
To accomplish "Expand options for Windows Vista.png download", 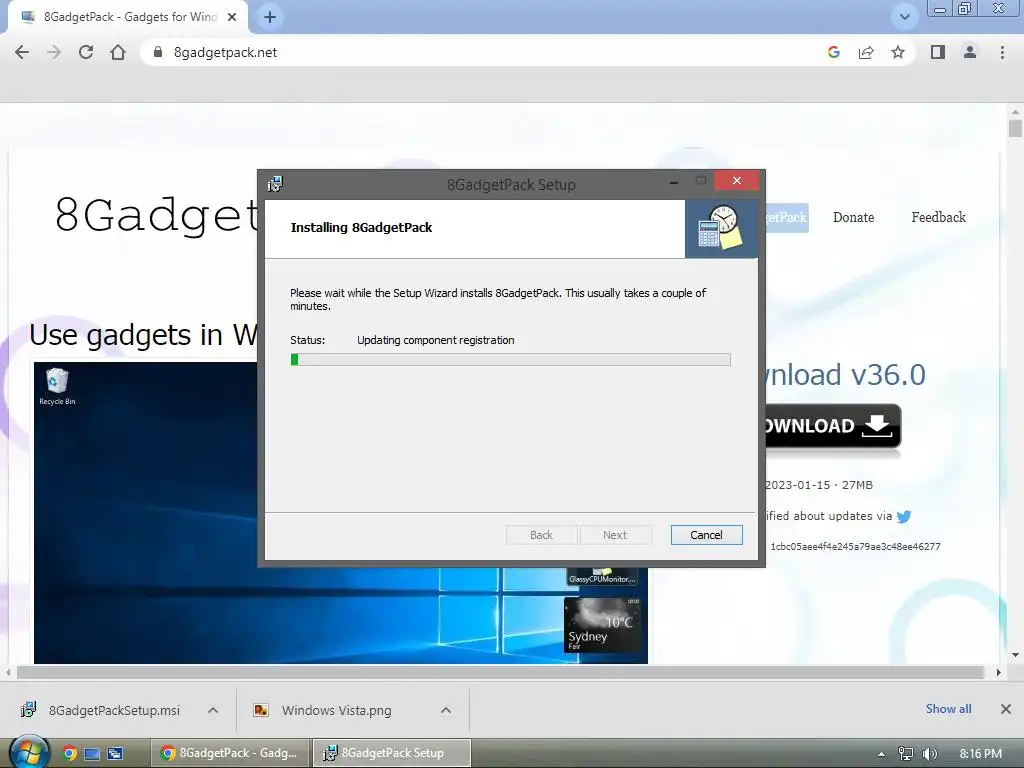I will point(446,710).
